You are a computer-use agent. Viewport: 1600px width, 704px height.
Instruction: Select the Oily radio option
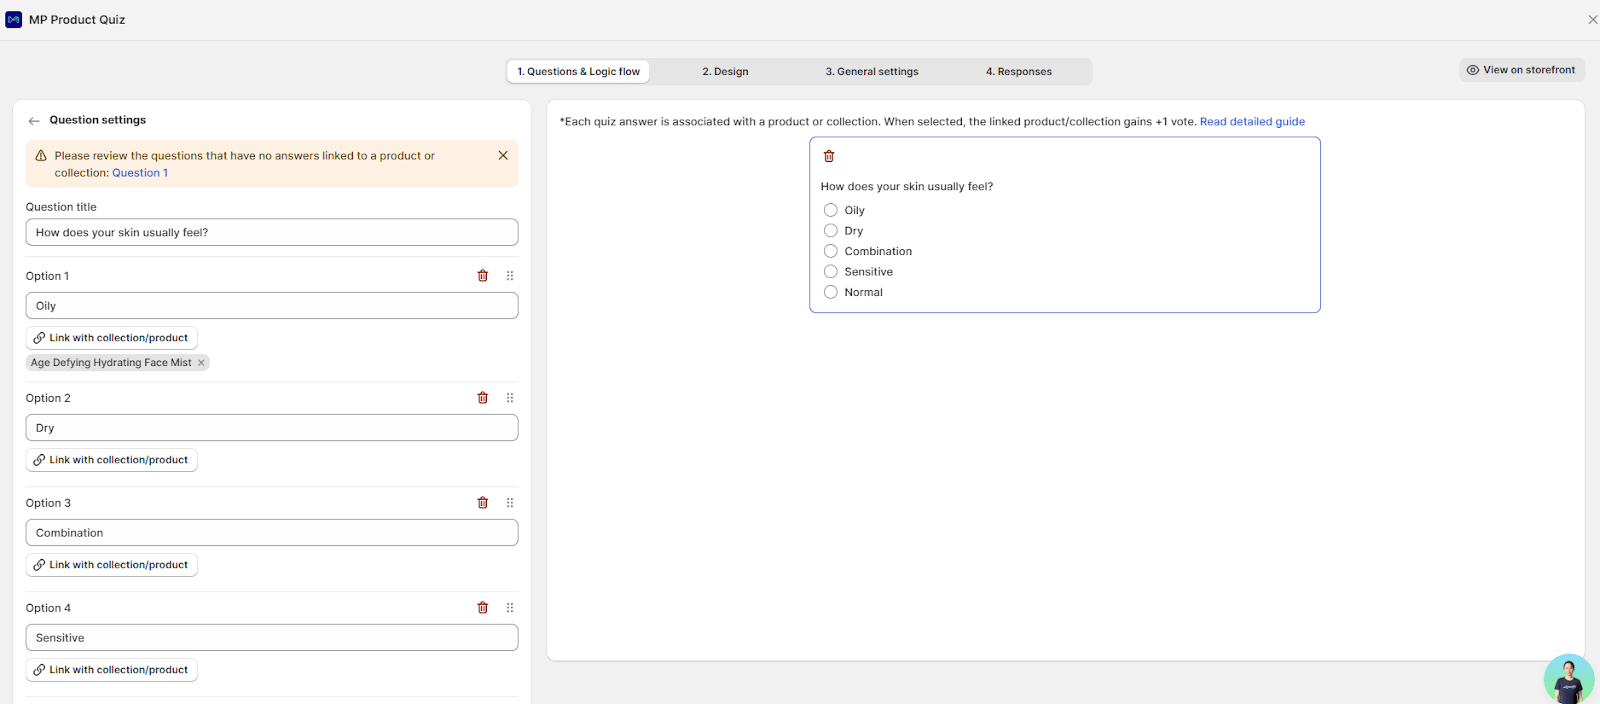click(x=831, y=210)
